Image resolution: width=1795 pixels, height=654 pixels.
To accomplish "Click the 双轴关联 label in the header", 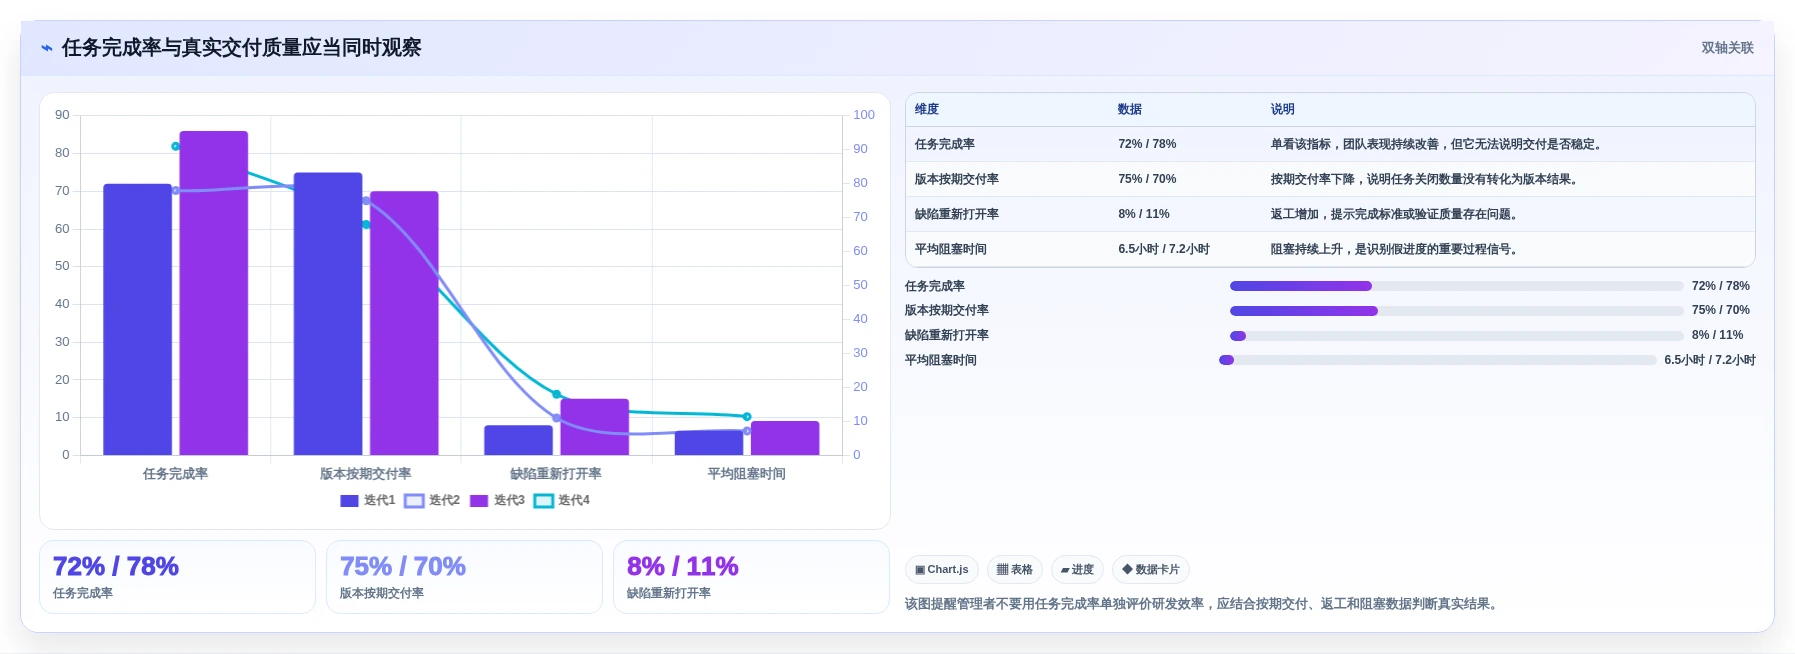I will pos(1727,48).
